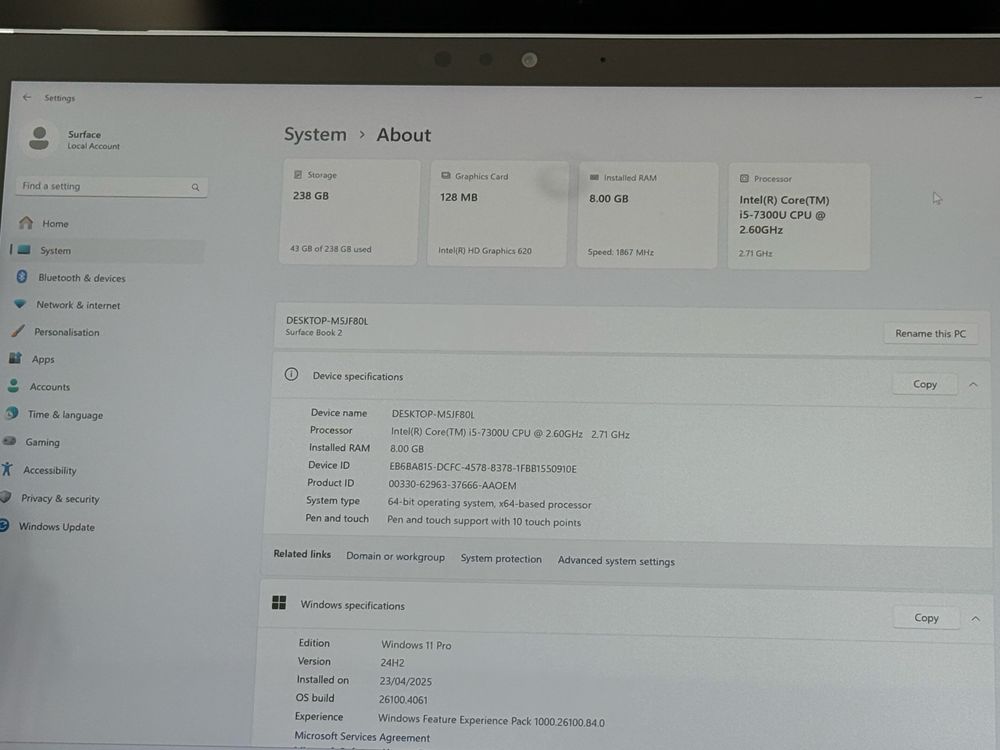Open Advanced system settings link

pos(616,561)
